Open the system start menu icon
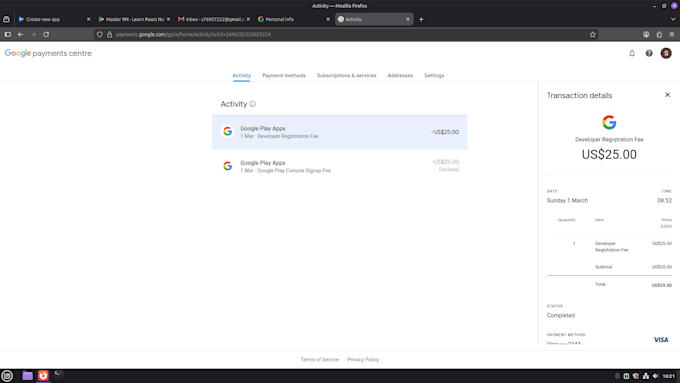Image resolution: width=680 pixels, height=383 pixels. point(7,376)
